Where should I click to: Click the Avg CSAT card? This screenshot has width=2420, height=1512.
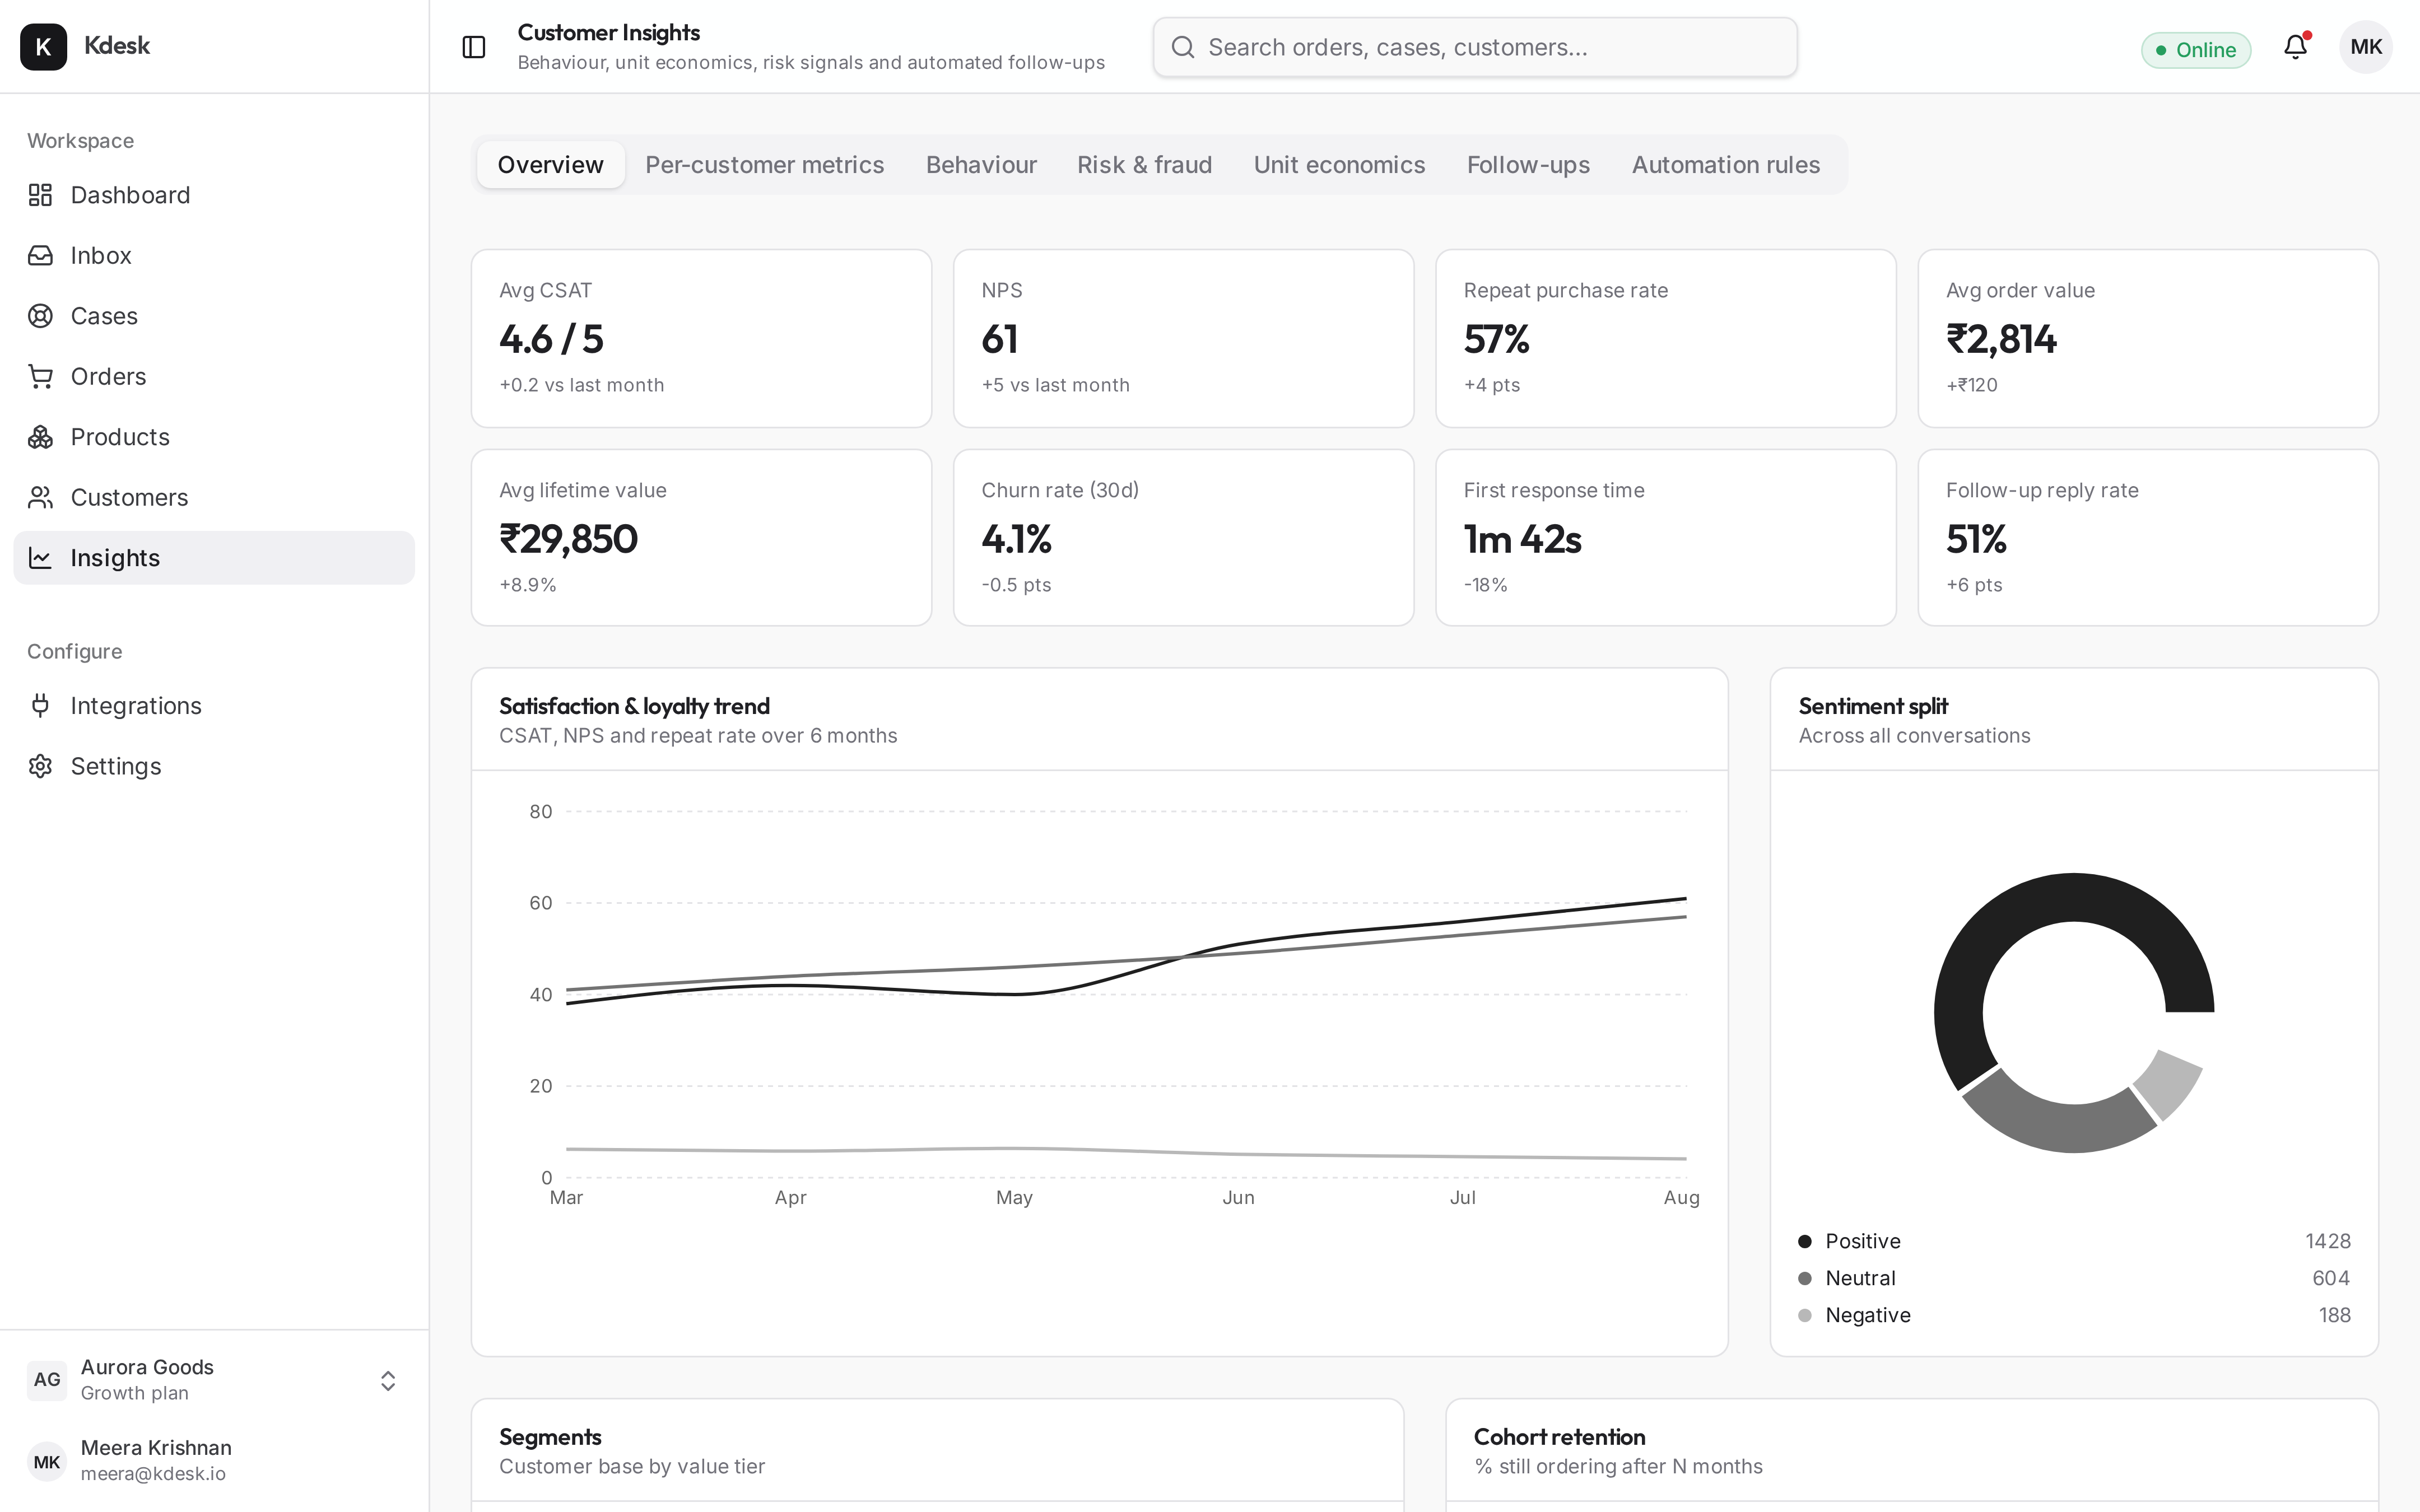pos(701,338)
